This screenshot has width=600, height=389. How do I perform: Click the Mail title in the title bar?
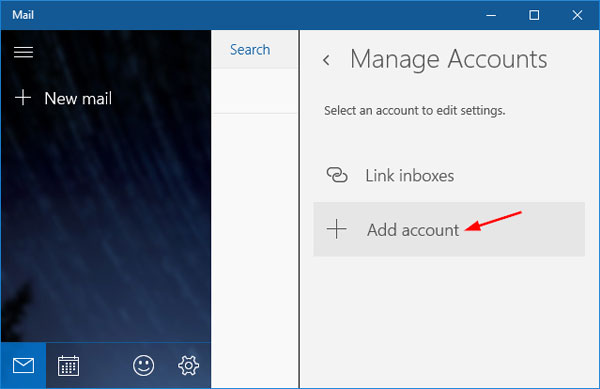23,15
